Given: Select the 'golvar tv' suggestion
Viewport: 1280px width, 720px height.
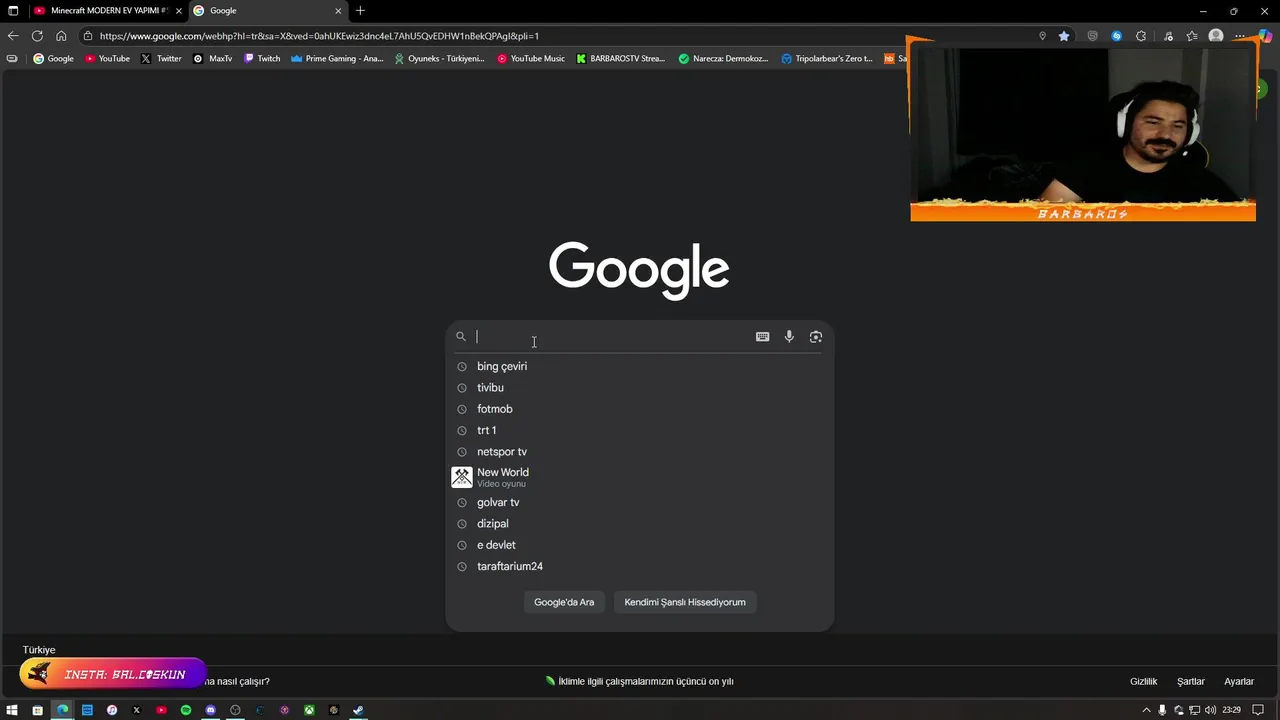Looking at the screenshot, I should pos(639,502).
